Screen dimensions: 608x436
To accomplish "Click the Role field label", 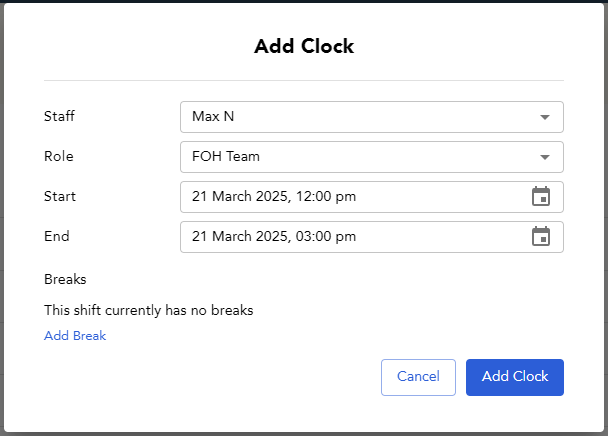I will [59, 156].
